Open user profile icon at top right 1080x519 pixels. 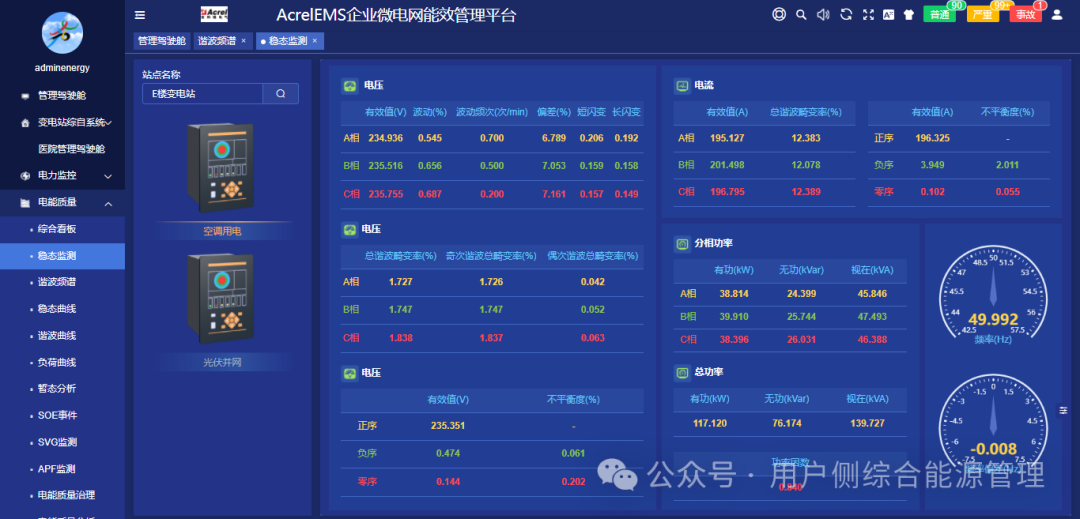tap(1057, 14)
